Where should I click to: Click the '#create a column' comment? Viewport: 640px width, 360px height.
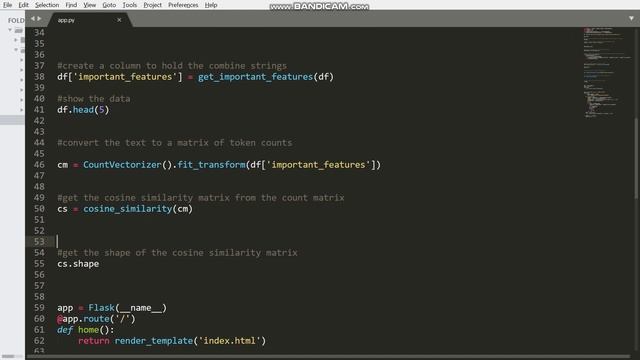click(172, 66)
